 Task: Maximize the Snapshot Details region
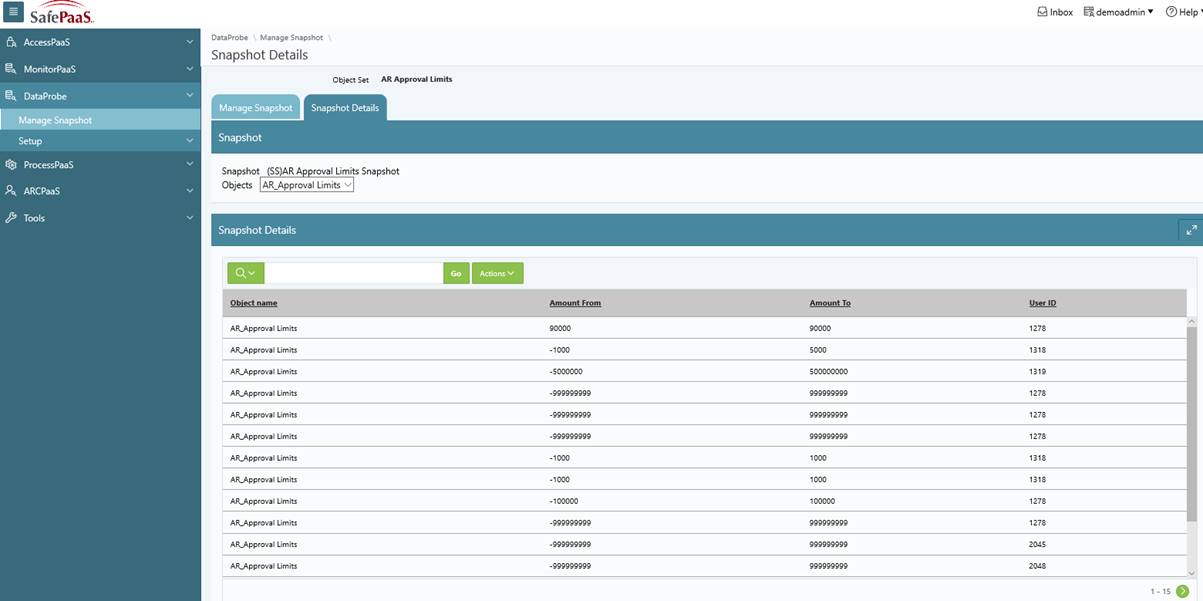tap(1191, 230)
